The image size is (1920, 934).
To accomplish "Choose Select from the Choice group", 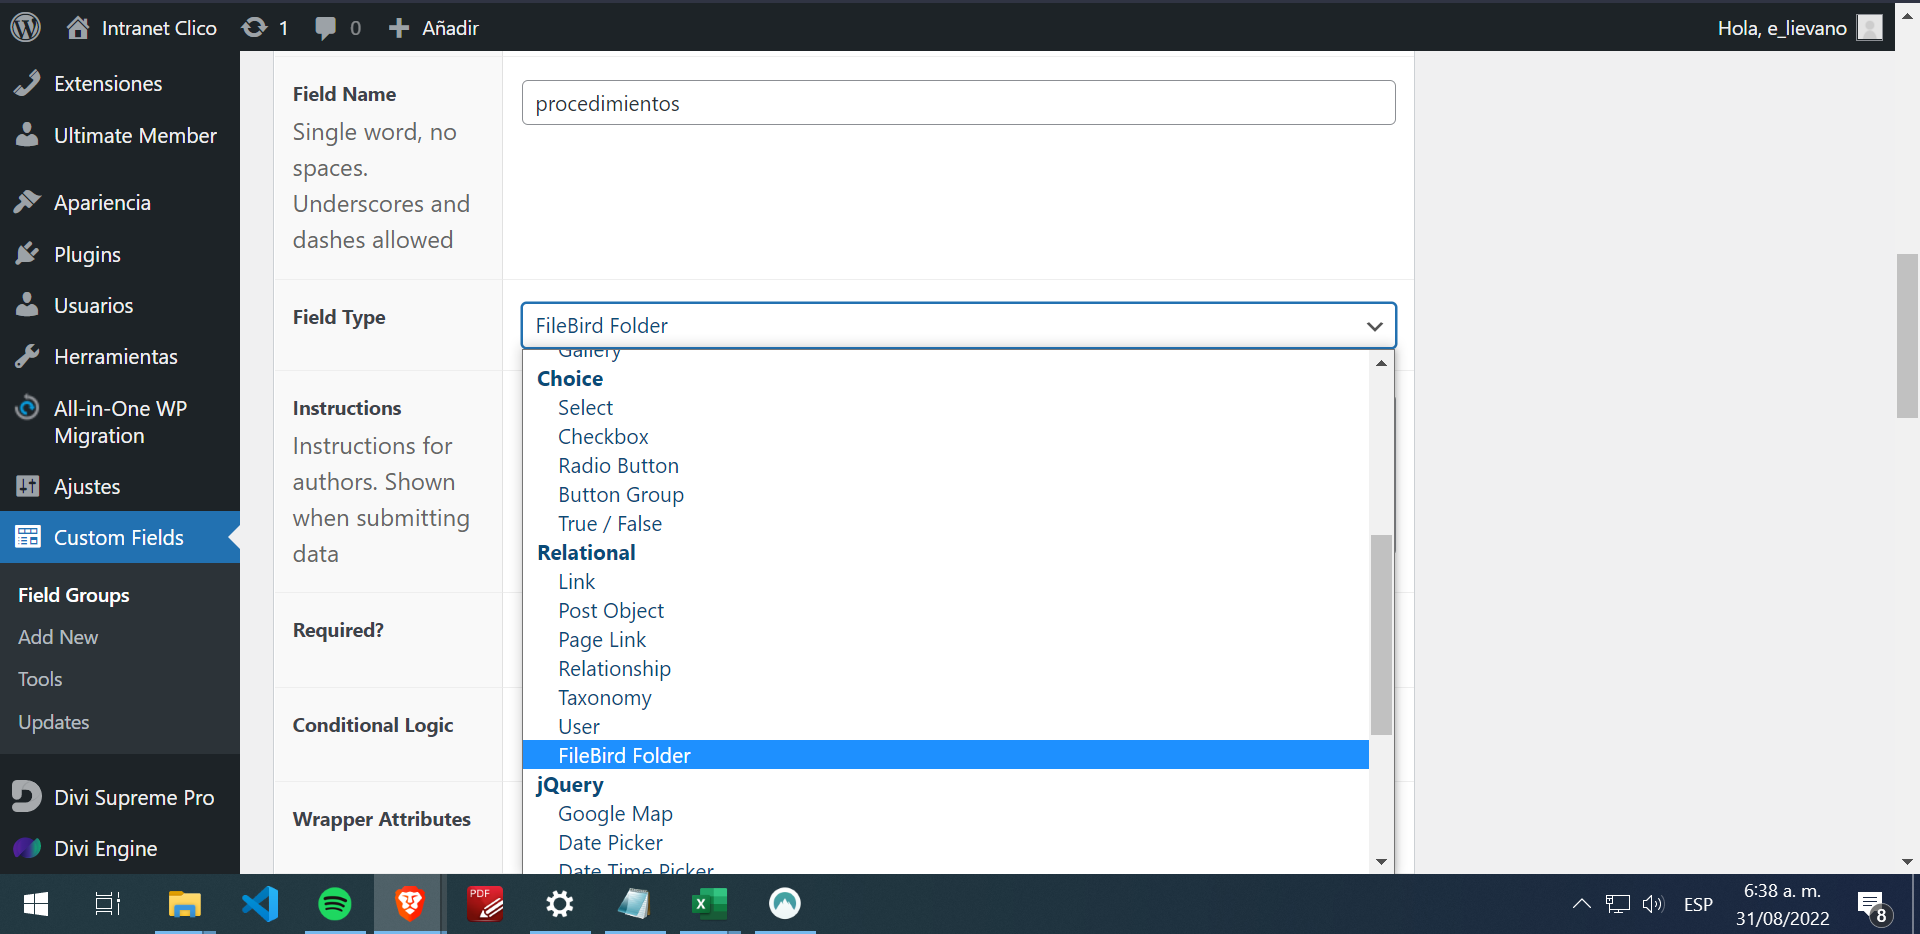I will click(x=585, y=407).
